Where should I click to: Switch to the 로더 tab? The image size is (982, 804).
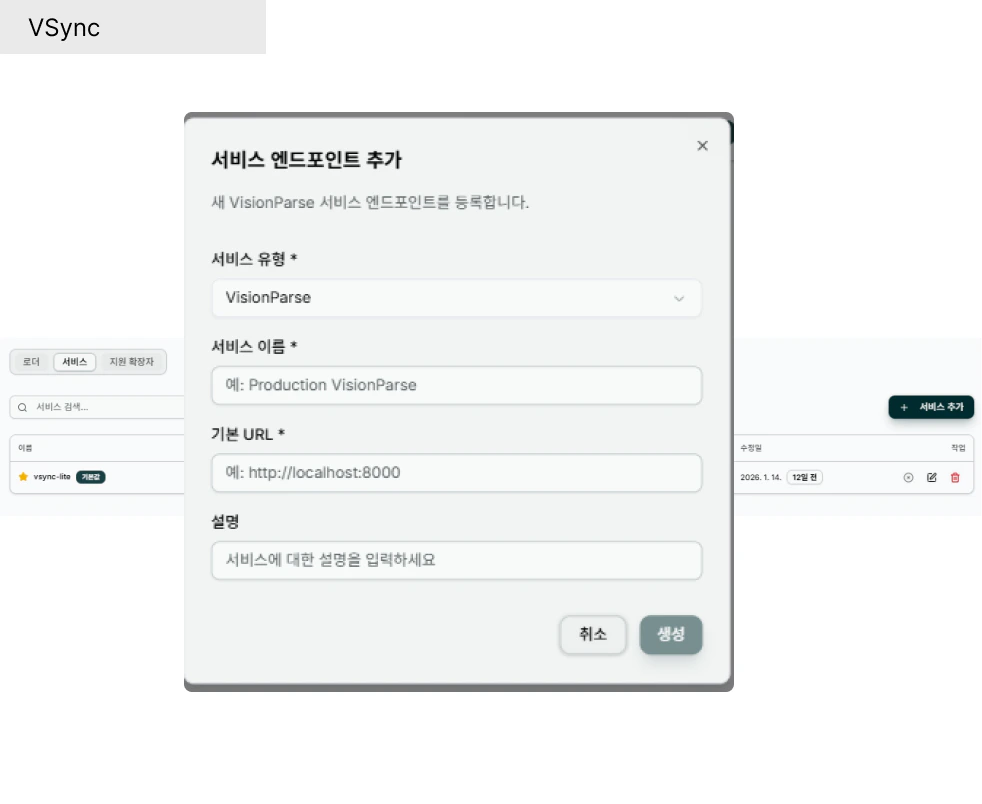click(x=31, y=362)
